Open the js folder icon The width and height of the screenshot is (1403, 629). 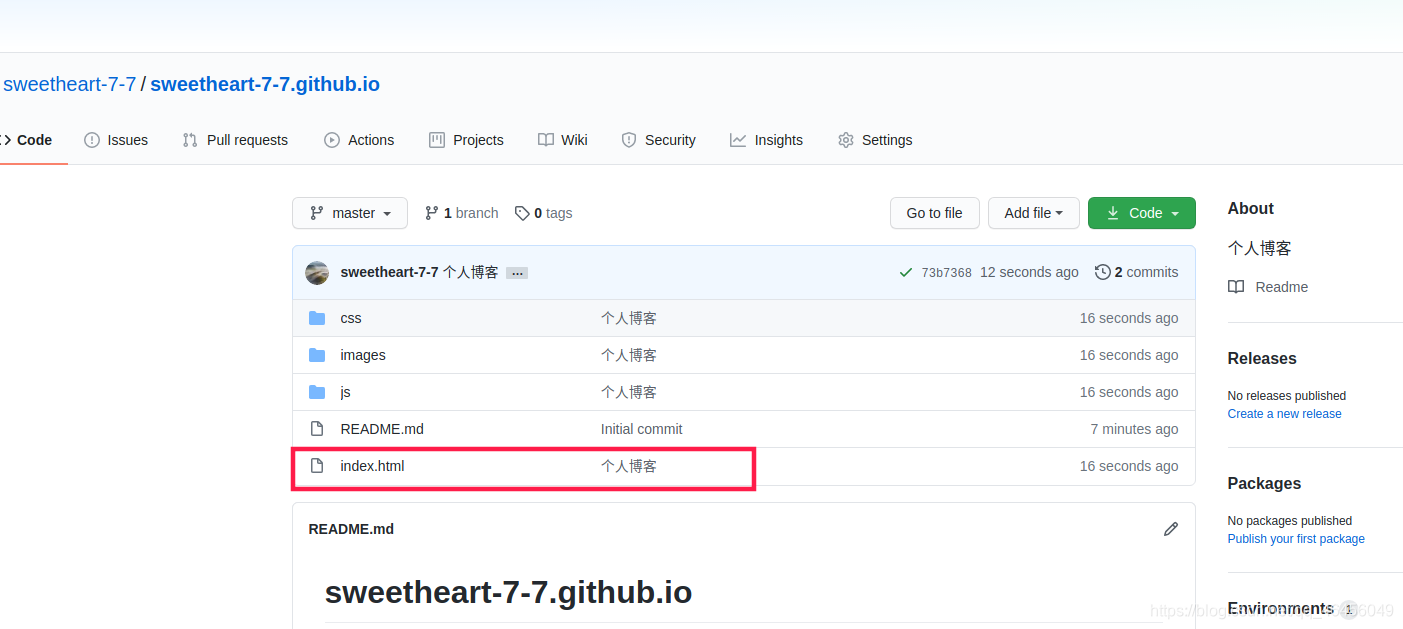point(317,392)
